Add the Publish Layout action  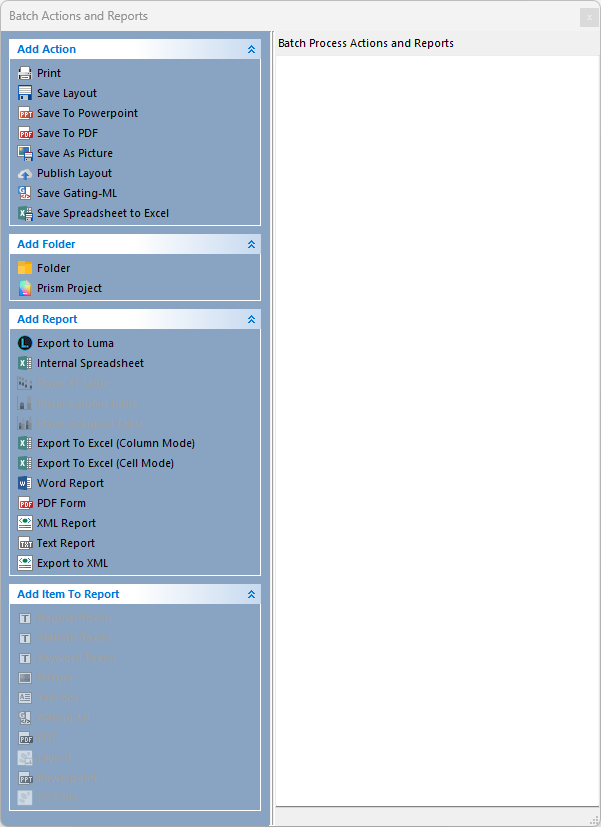(x=65, y=173)
